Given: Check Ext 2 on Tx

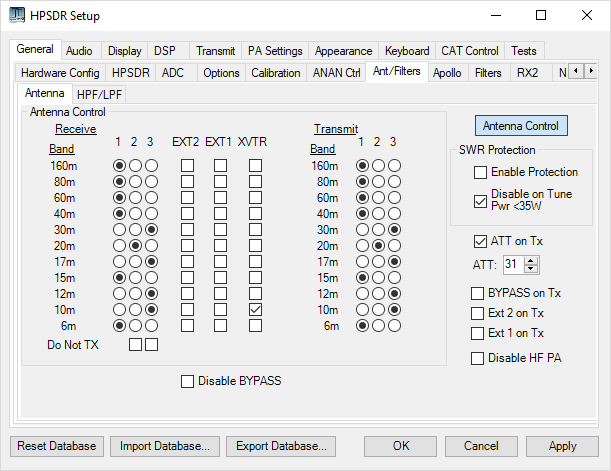Looking at the screenshot, I should pyautogui.click(x=477, y=313).
